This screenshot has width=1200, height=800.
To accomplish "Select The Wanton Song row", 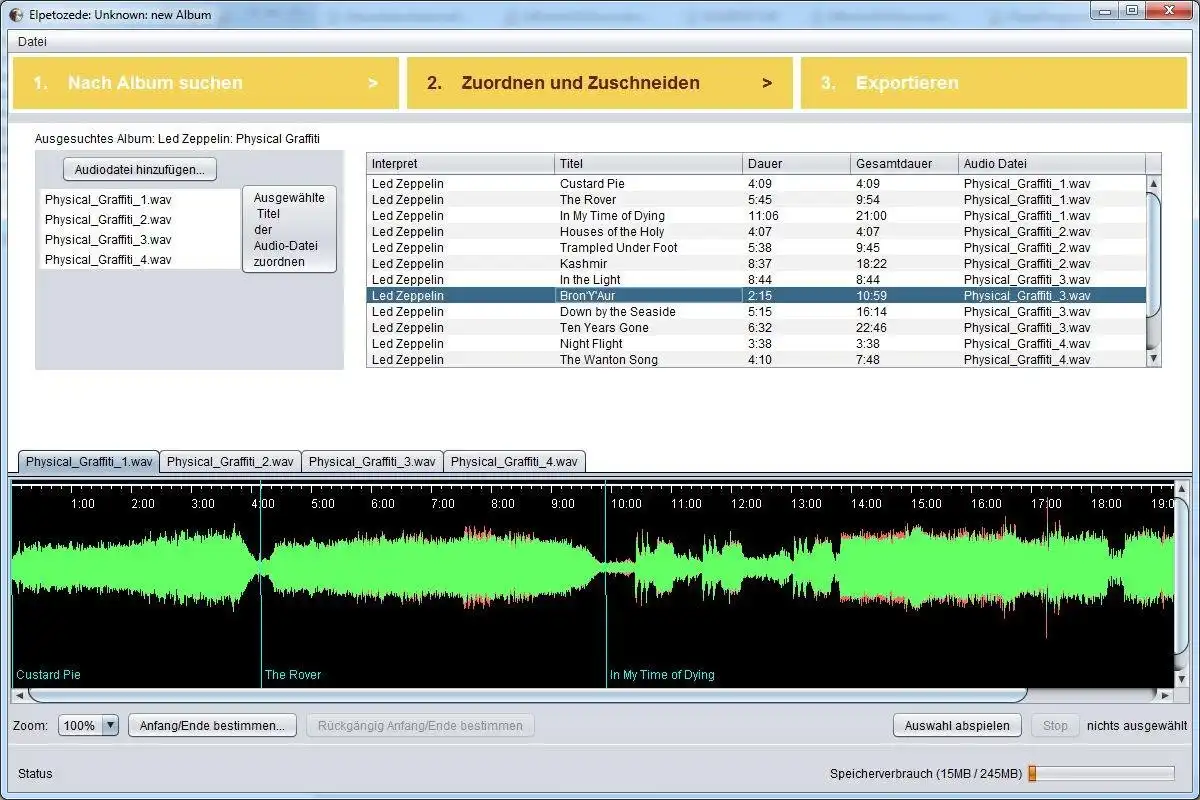I will pyautogui.click(x=756, y=359).
